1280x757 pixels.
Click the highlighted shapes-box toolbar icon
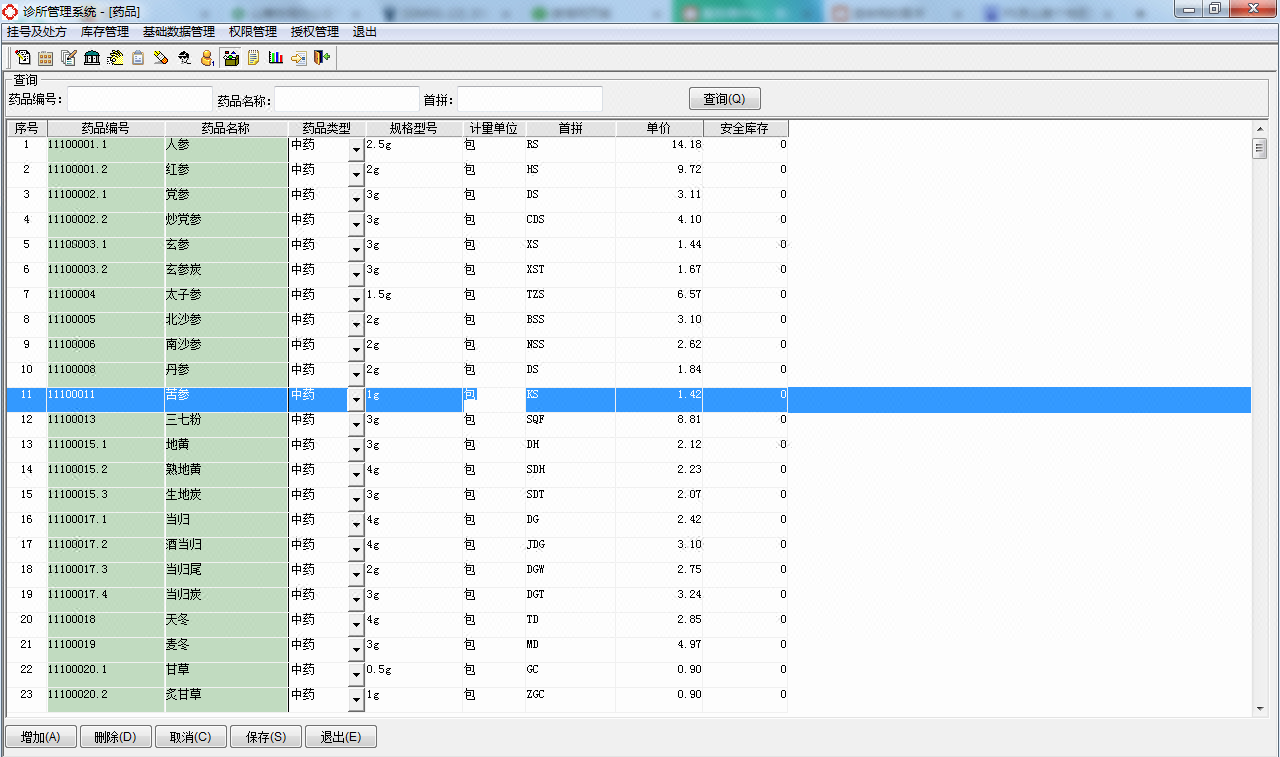point(231,58)
